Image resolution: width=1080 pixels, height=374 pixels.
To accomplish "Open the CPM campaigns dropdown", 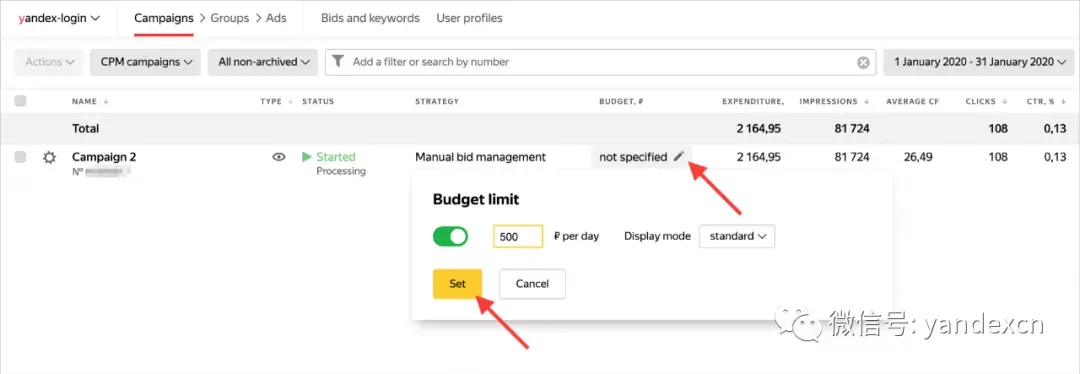I will coord(145,62).
